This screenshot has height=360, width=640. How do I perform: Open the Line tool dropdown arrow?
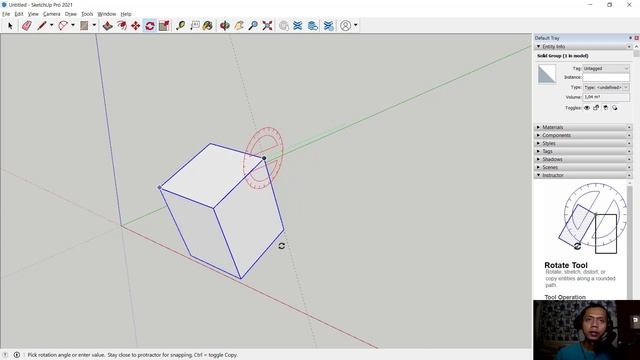pos(51,25)
